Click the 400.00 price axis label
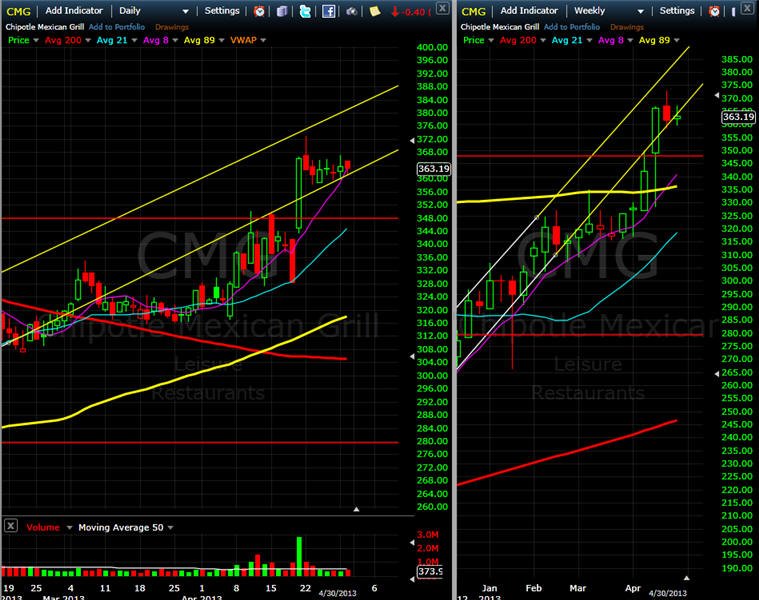 [432, 47]
